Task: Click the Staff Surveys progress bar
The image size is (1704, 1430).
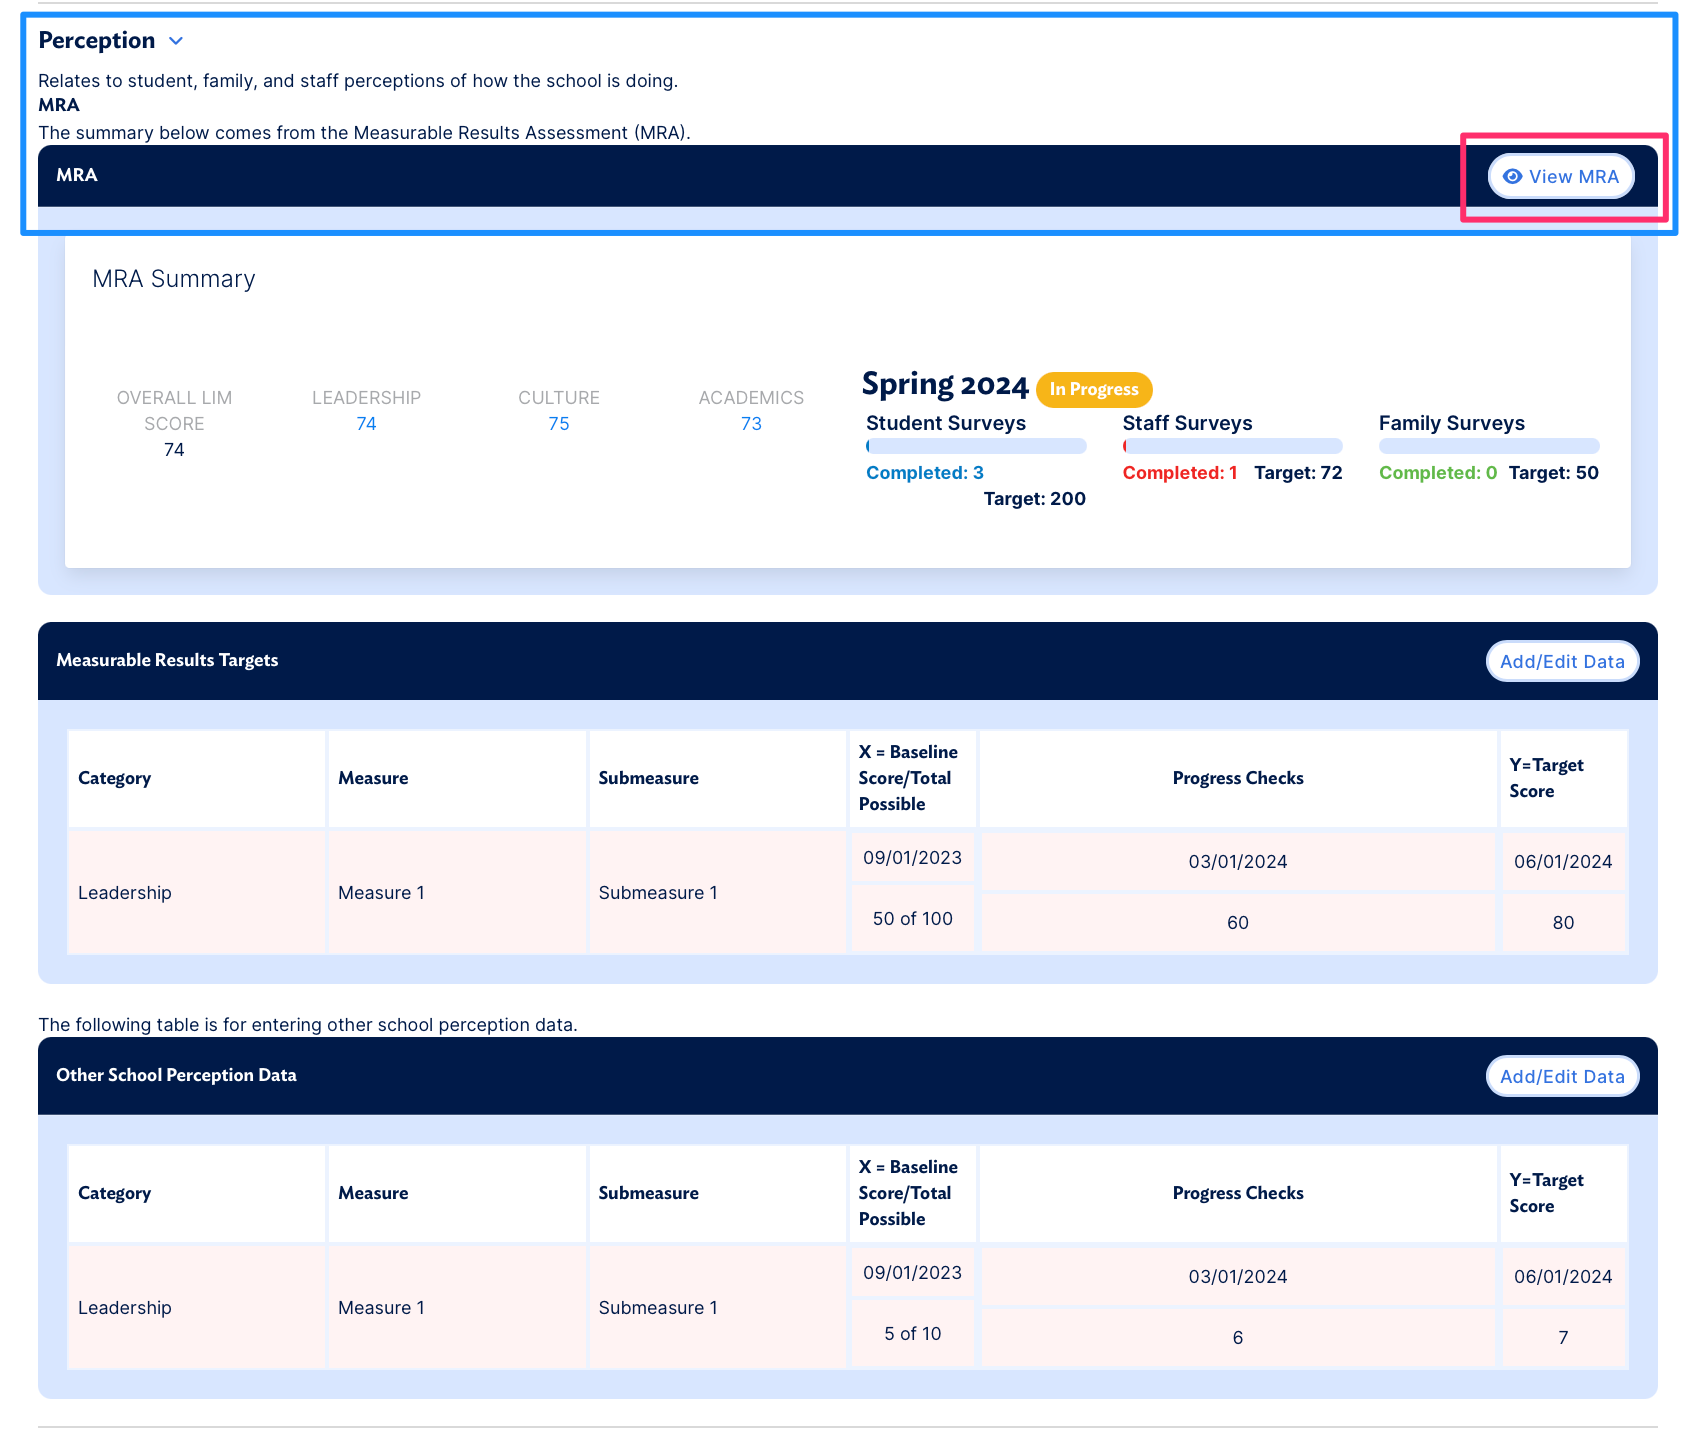Action: [x=1232, y=446]
